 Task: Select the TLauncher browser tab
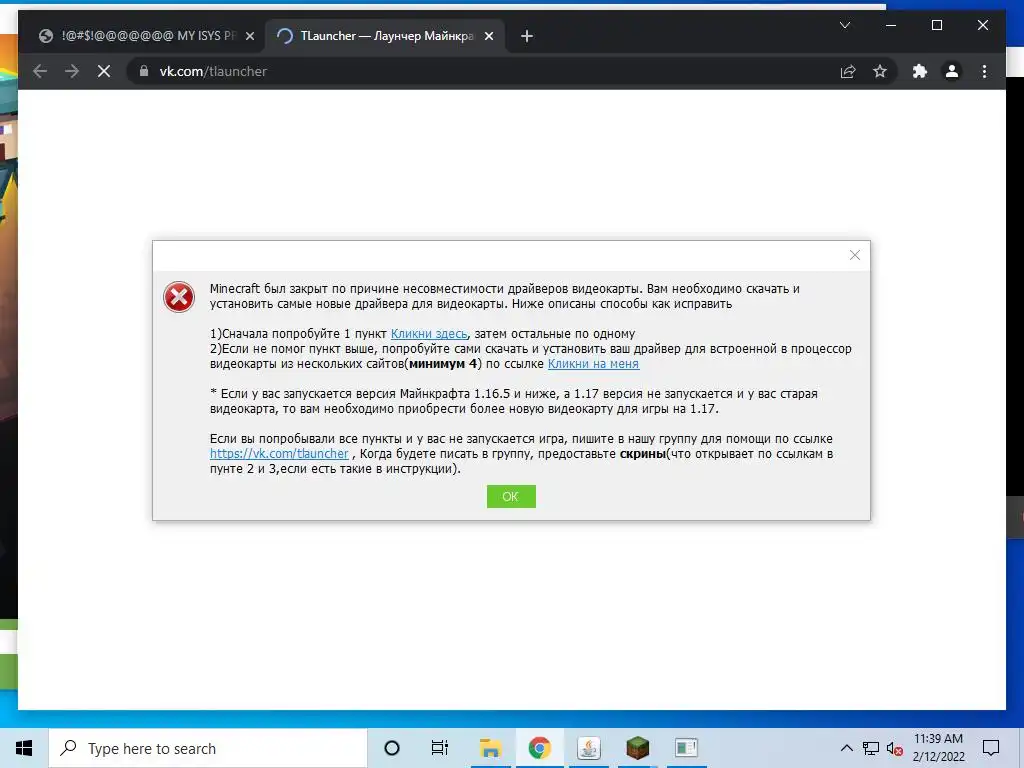[x=385, y=36]
